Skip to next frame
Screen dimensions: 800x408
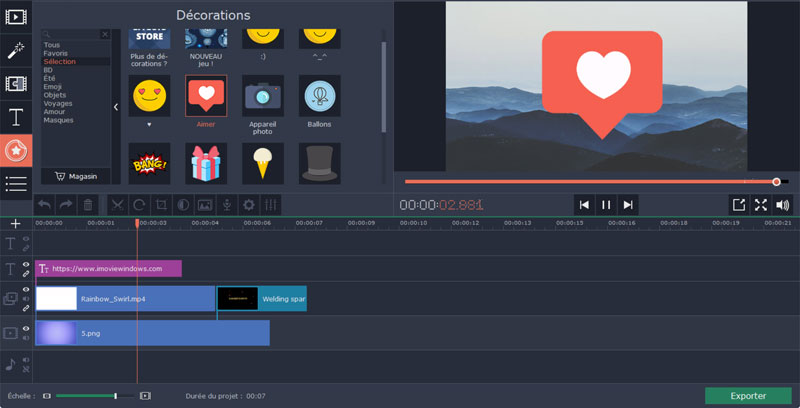tap(628, 205)
